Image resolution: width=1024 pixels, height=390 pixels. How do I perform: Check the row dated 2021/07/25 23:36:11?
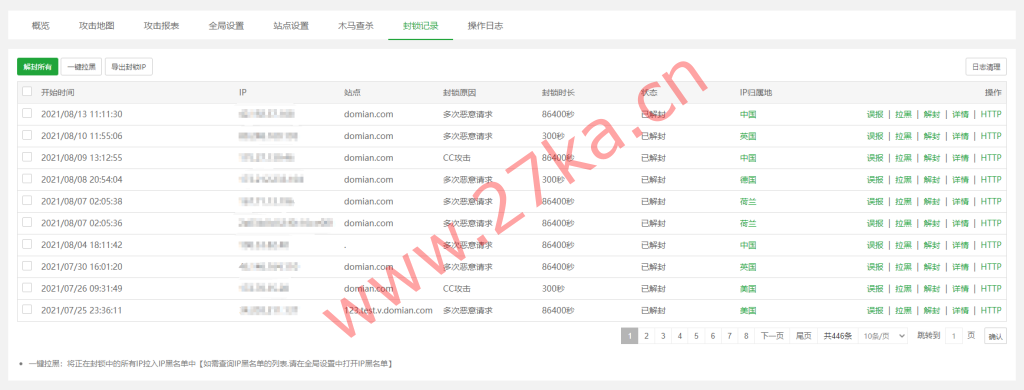tap(27, 310)
